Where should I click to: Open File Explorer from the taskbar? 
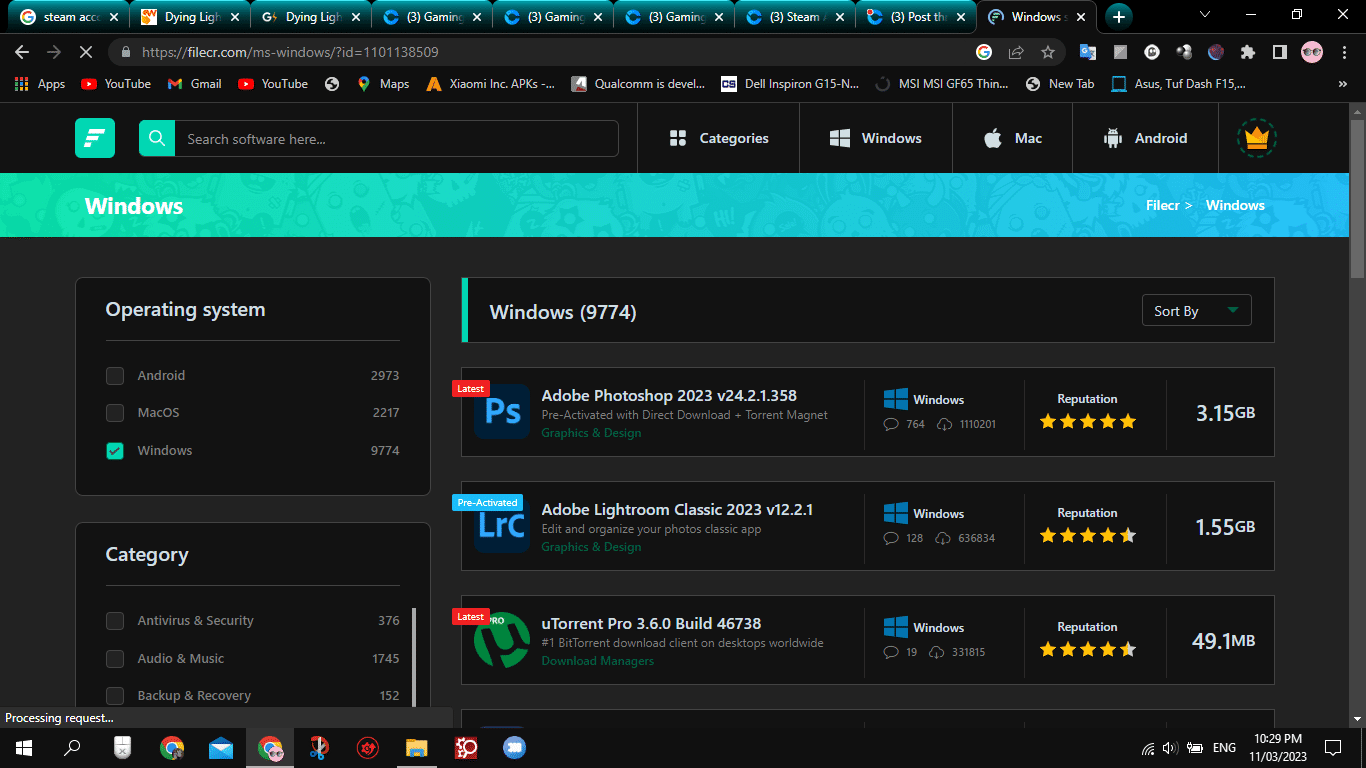coord(417,747)
